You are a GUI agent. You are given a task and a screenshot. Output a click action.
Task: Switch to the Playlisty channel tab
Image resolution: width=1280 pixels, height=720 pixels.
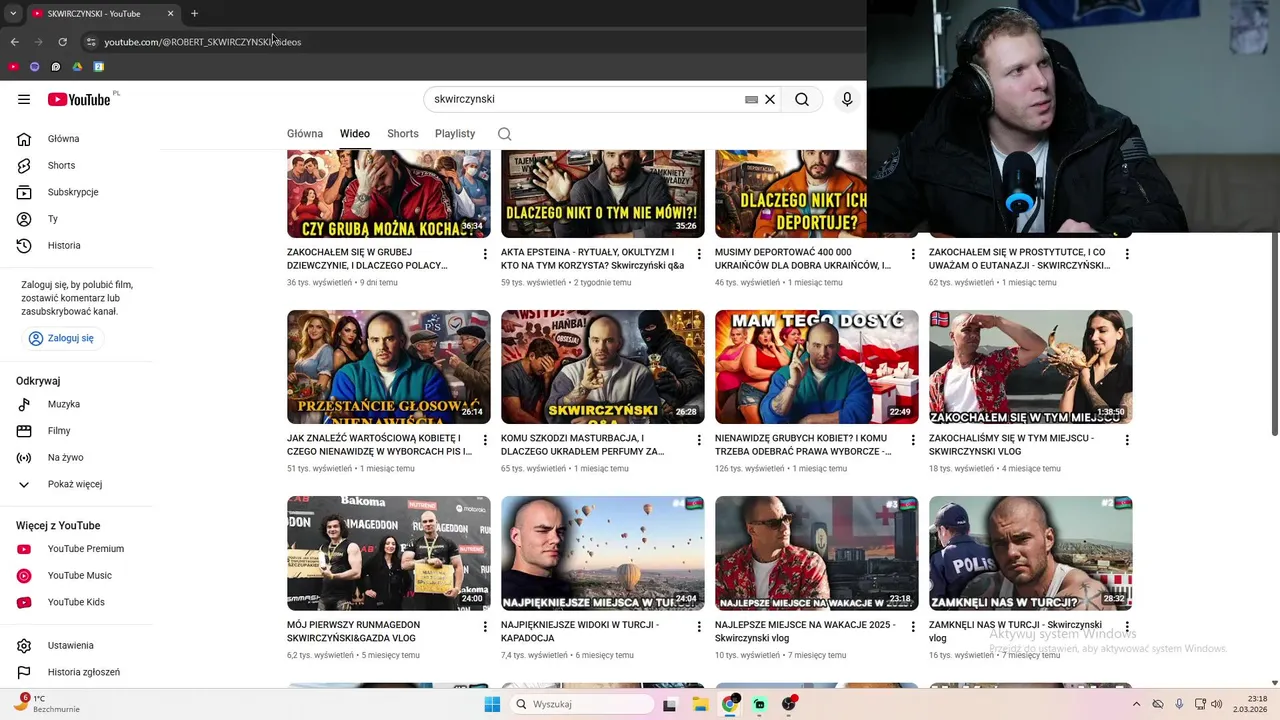click(x=455, y=134)
